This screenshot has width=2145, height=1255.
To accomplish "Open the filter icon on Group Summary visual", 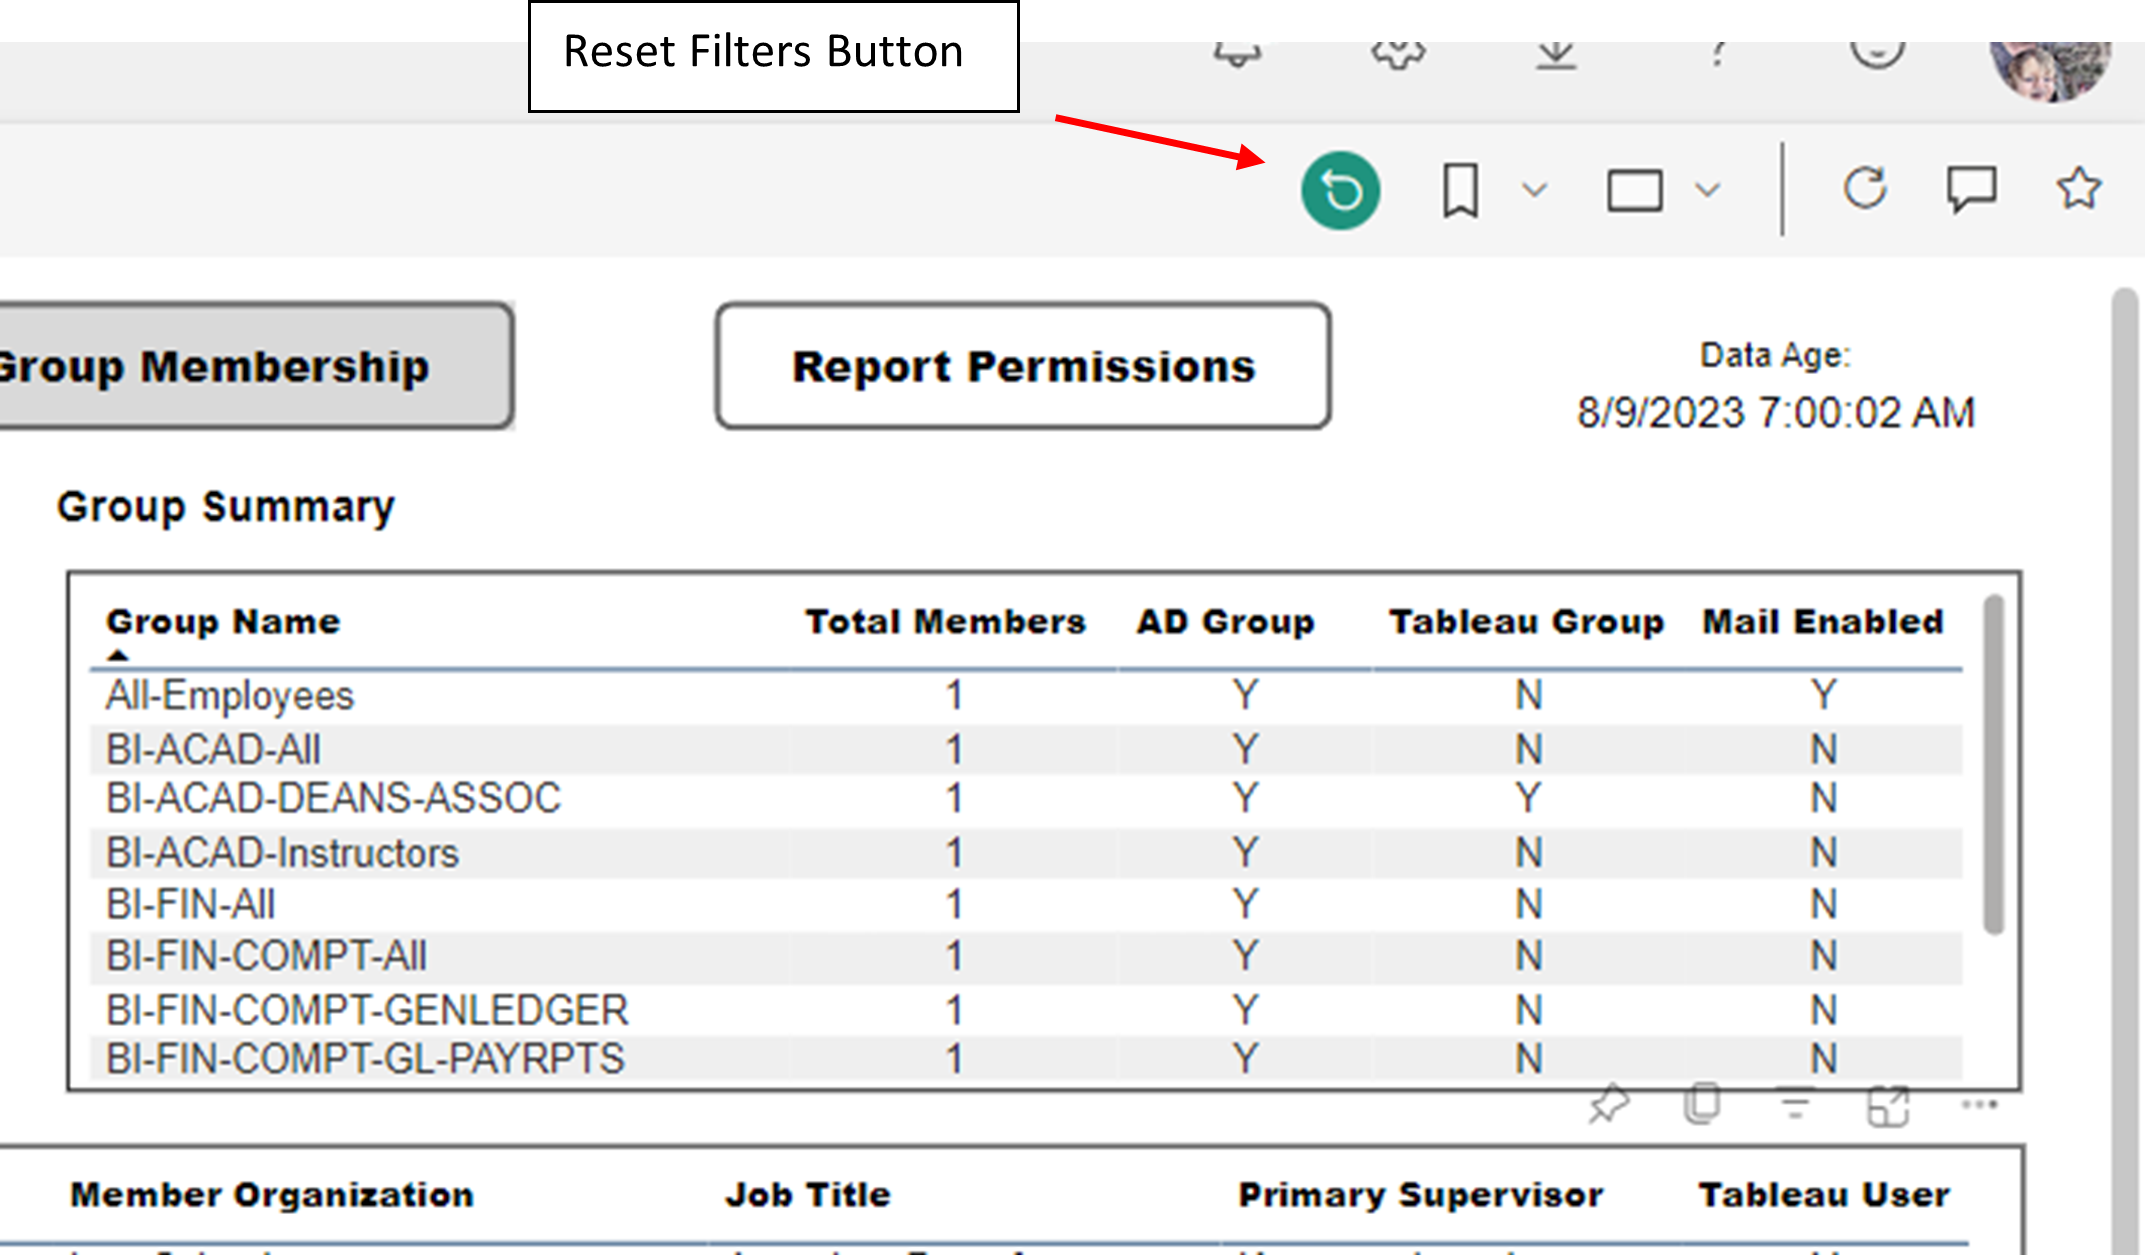I will pos(1795,1105).
